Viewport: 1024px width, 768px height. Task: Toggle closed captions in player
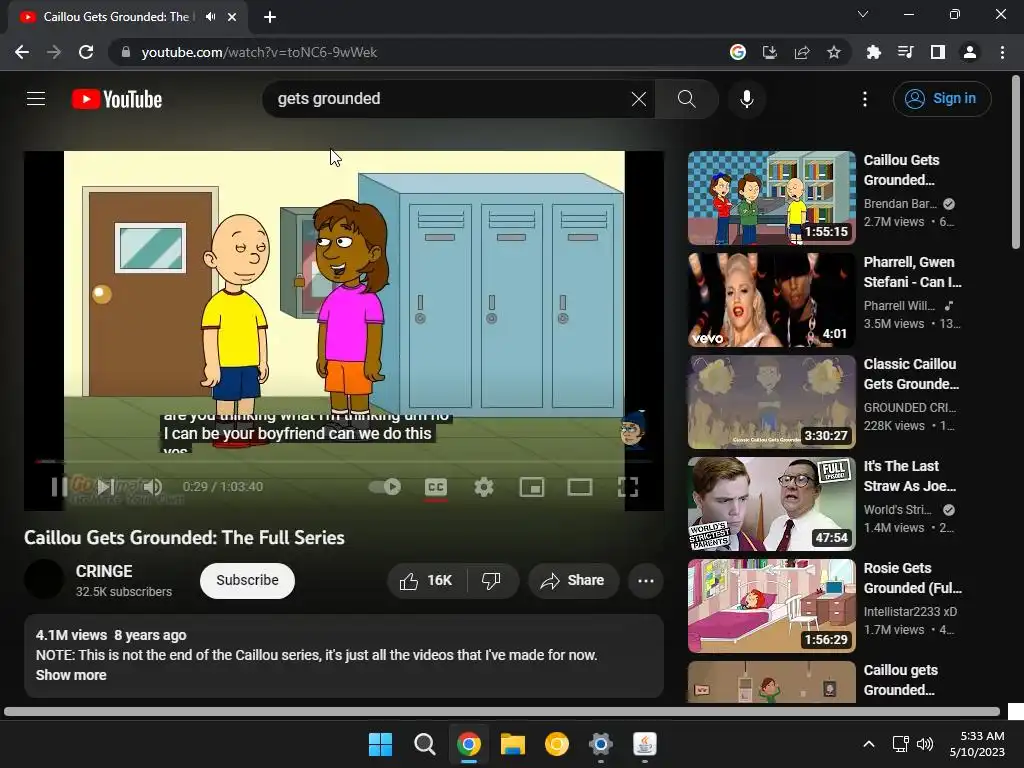pos(436,487)
